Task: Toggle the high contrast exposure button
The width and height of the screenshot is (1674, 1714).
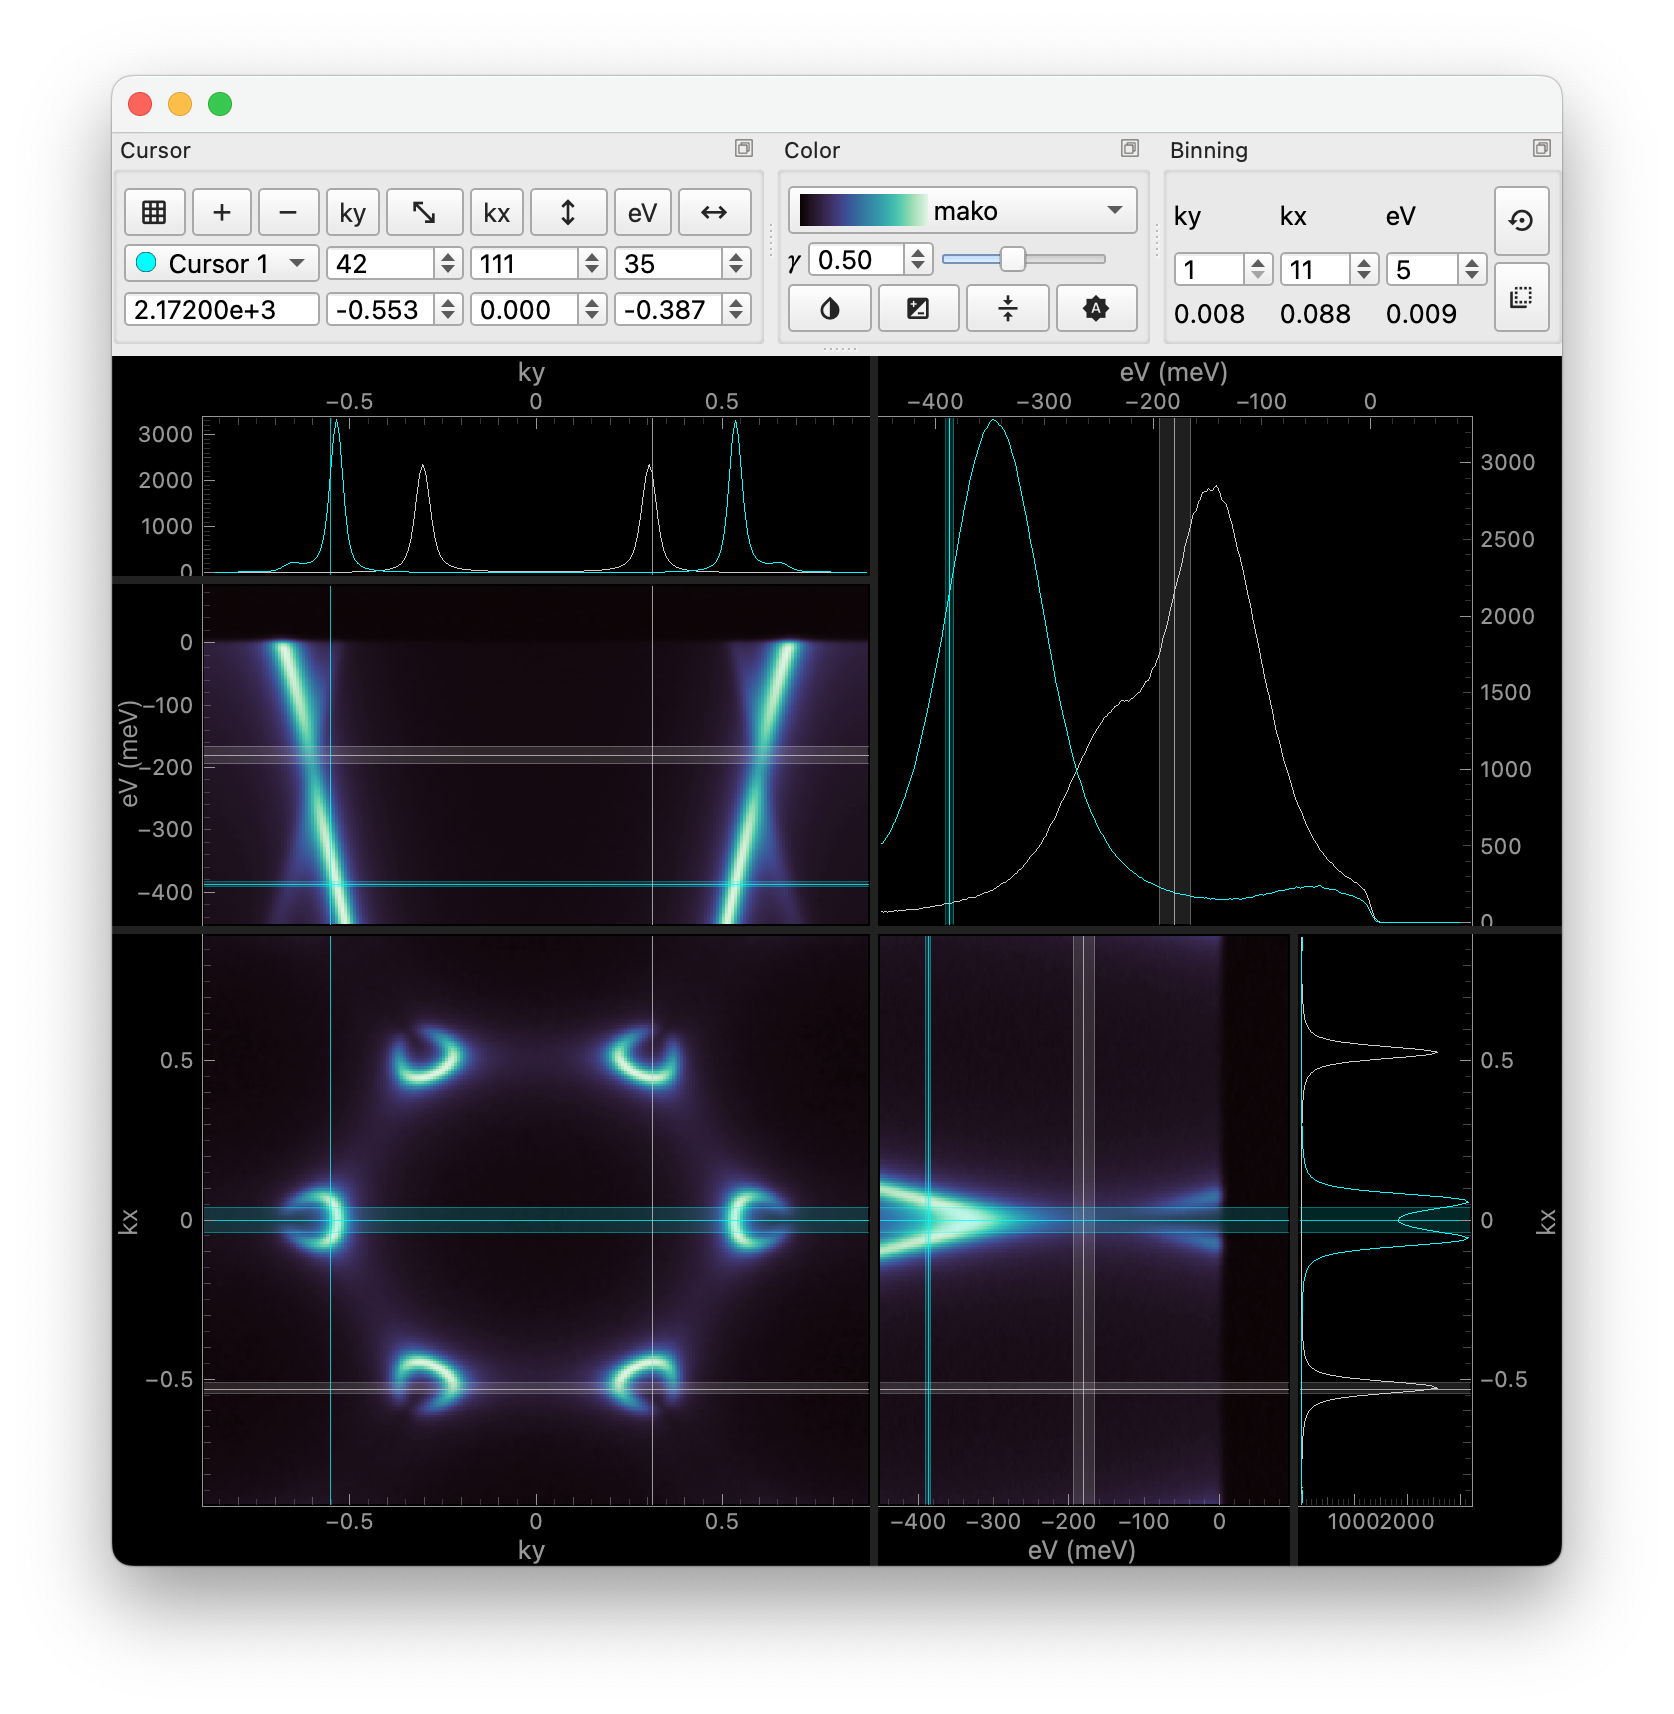Action: point(918,308)
